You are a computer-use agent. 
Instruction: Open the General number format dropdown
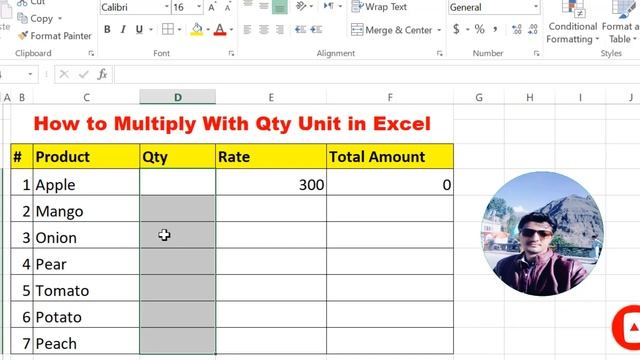coord(536,7)
